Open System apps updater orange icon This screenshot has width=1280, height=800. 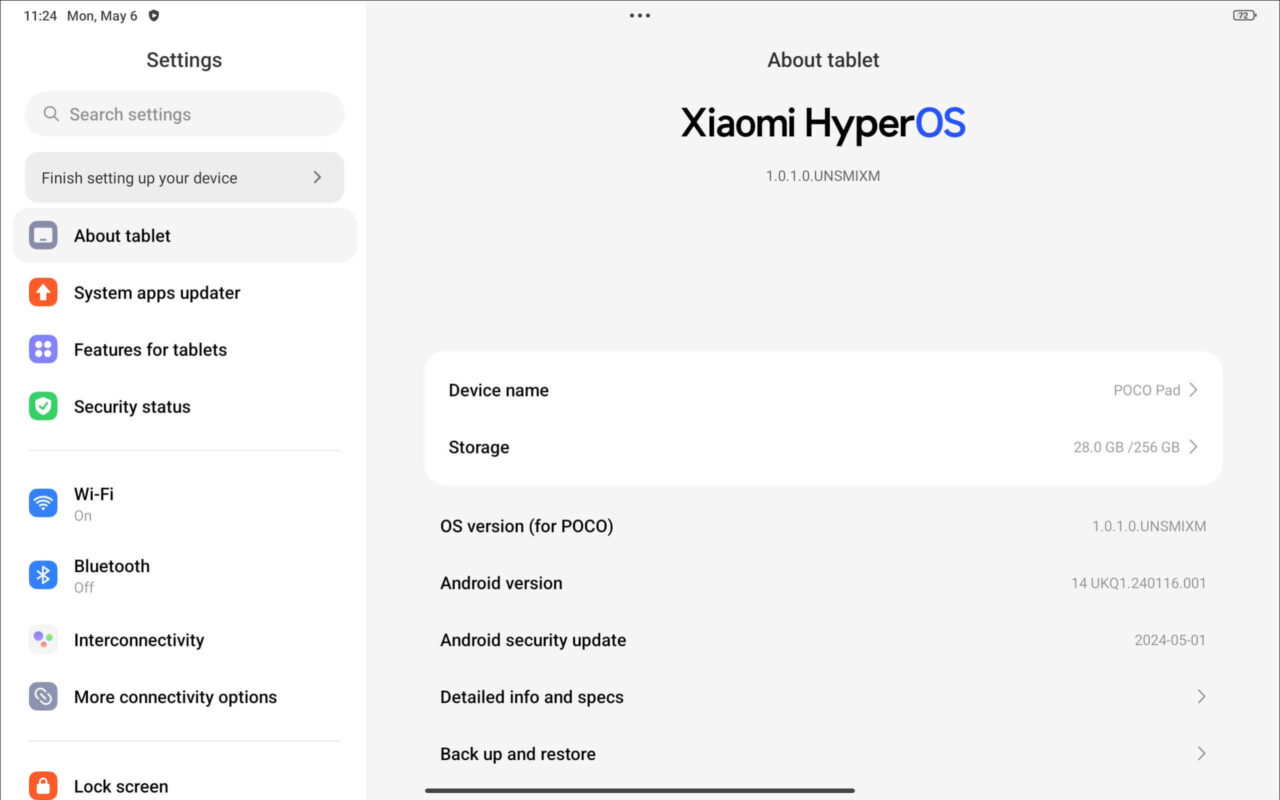point(43,293)
